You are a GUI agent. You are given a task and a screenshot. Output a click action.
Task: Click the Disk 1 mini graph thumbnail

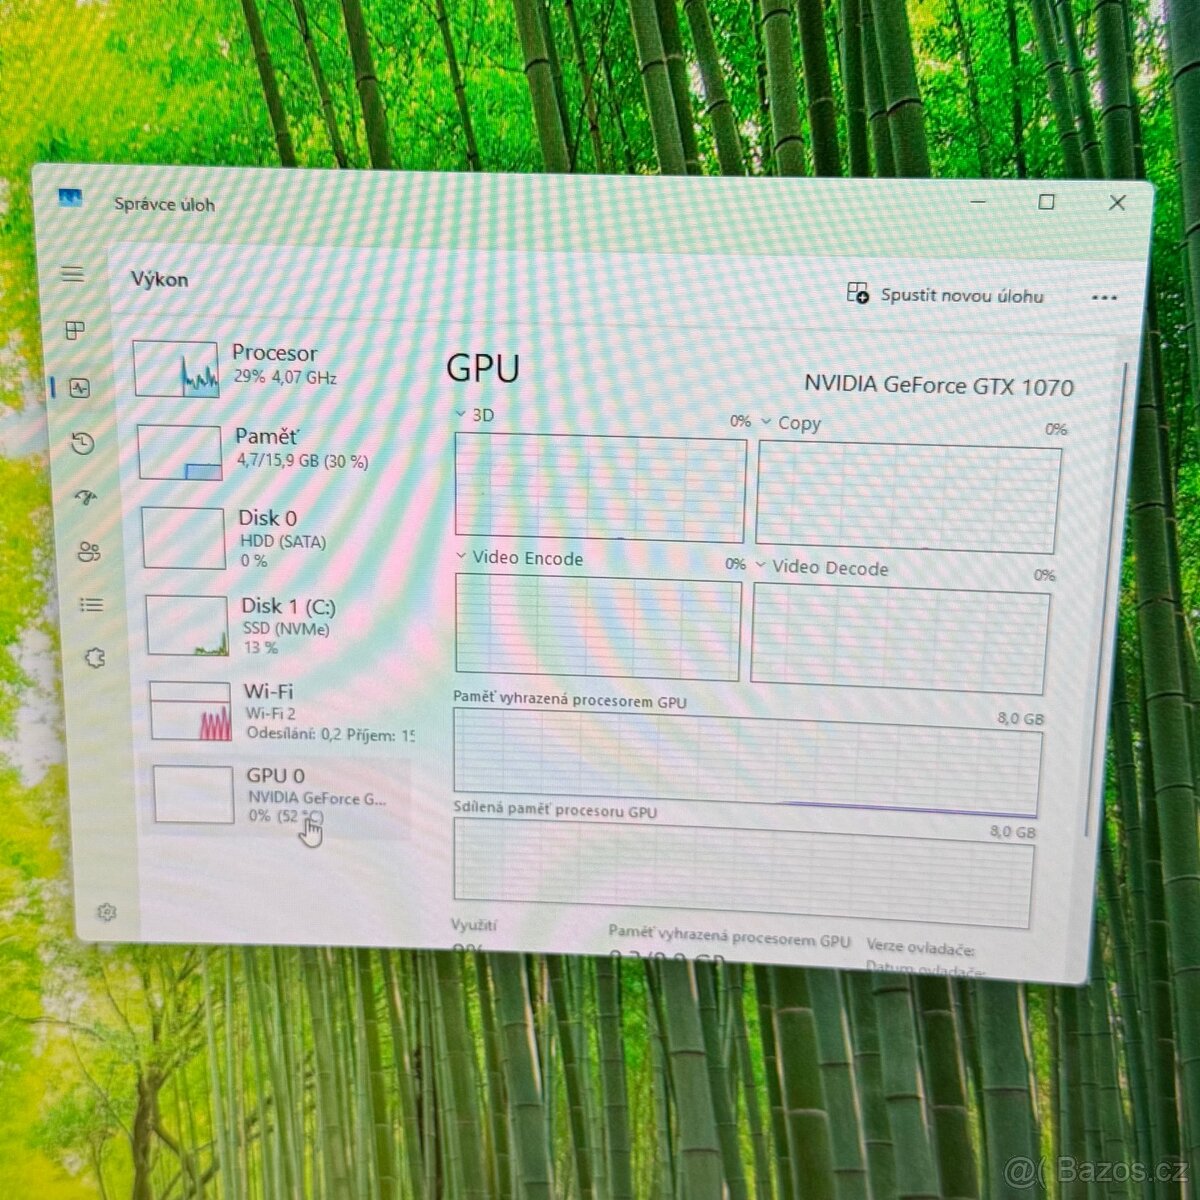point(187,625)
